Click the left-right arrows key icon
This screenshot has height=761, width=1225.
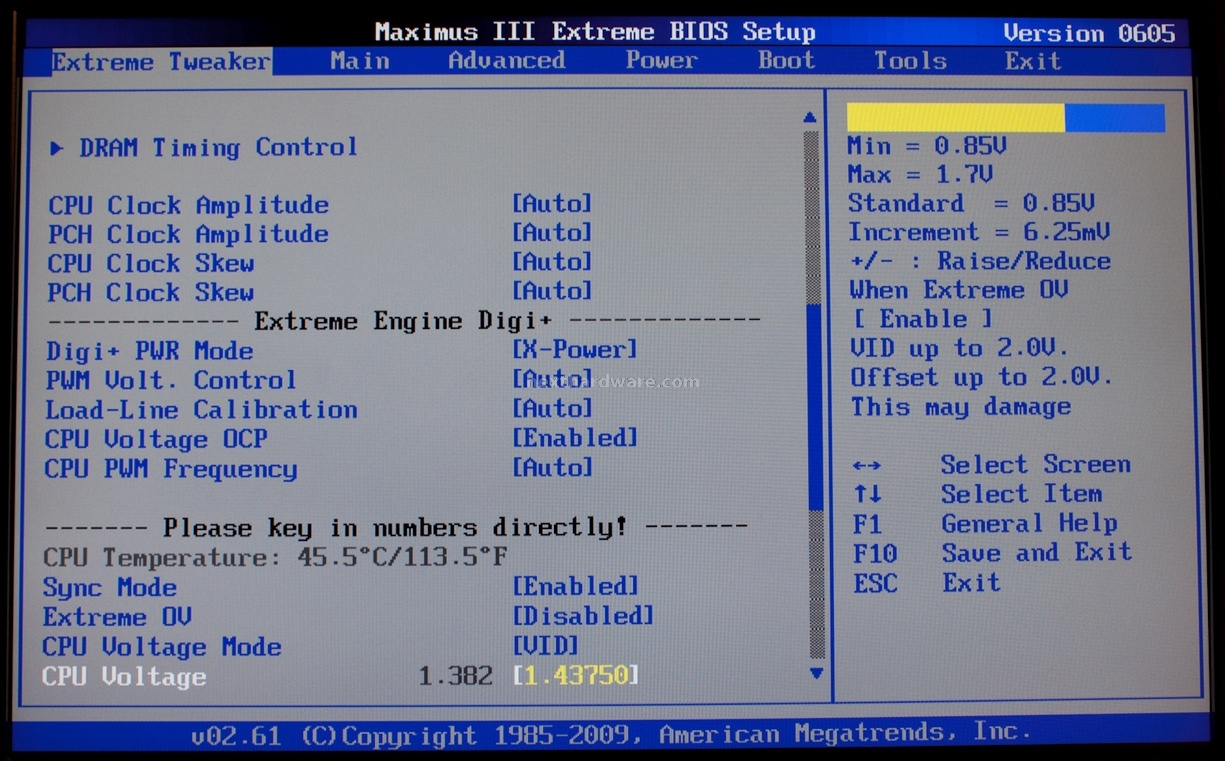[867, 466]
